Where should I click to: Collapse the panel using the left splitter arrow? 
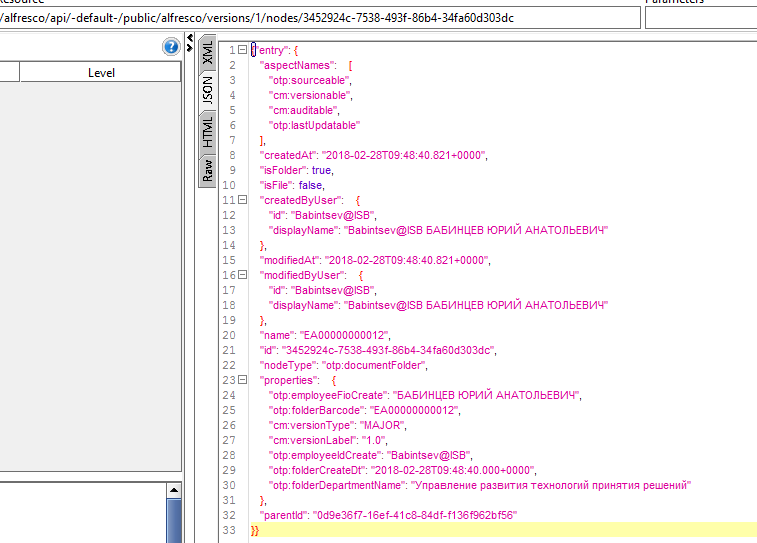(x=190, y=38)
